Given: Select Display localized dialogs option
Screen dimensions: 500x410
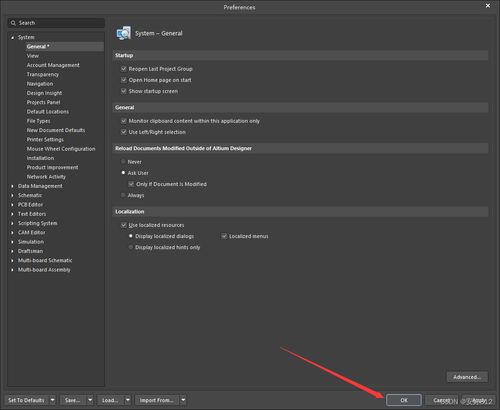Looking at the screenshot, I should pyautogui.click(x=131, y=236).
